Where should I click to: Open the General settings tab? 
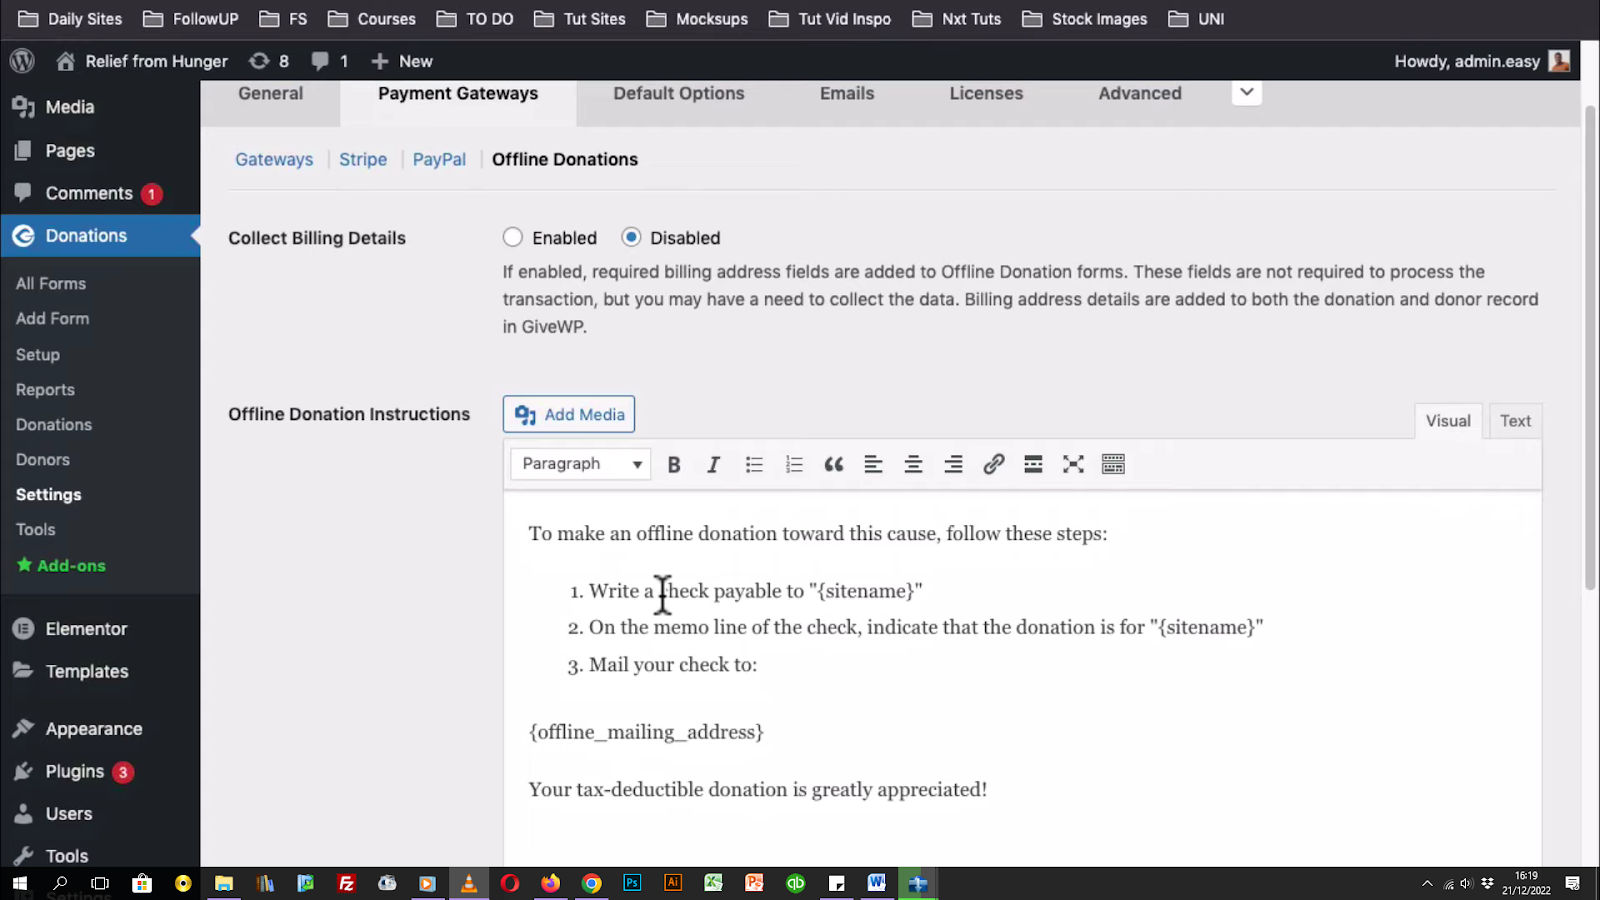click(x=270, y=93)
